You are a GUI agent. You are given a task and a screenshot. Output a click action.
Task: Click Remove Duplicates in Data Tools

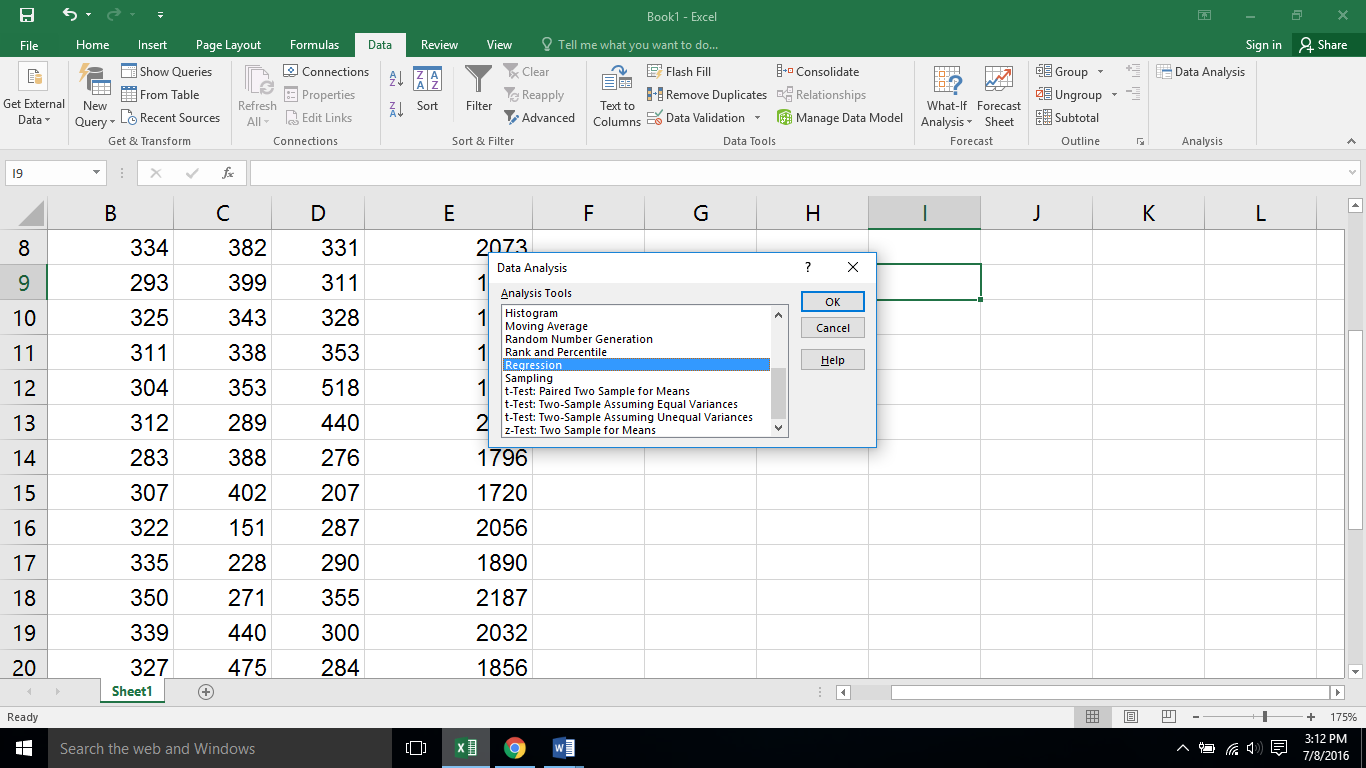[707, 95]
